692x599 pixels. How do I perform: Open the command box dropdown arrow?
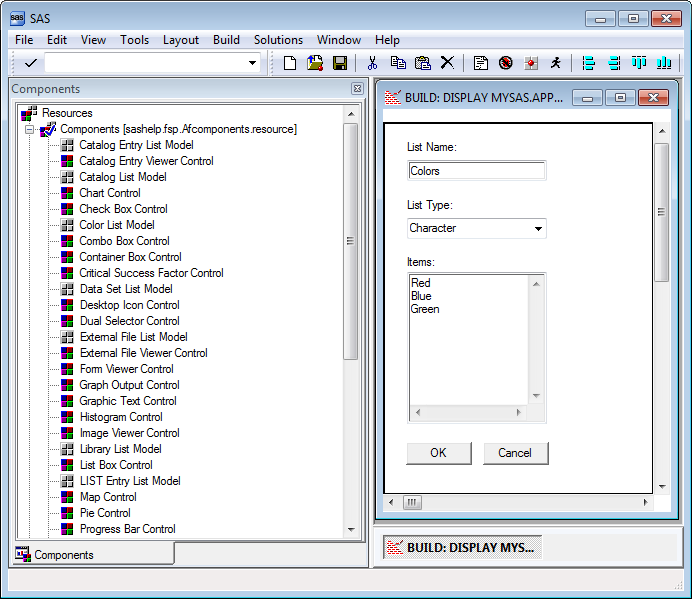(252, 63)
